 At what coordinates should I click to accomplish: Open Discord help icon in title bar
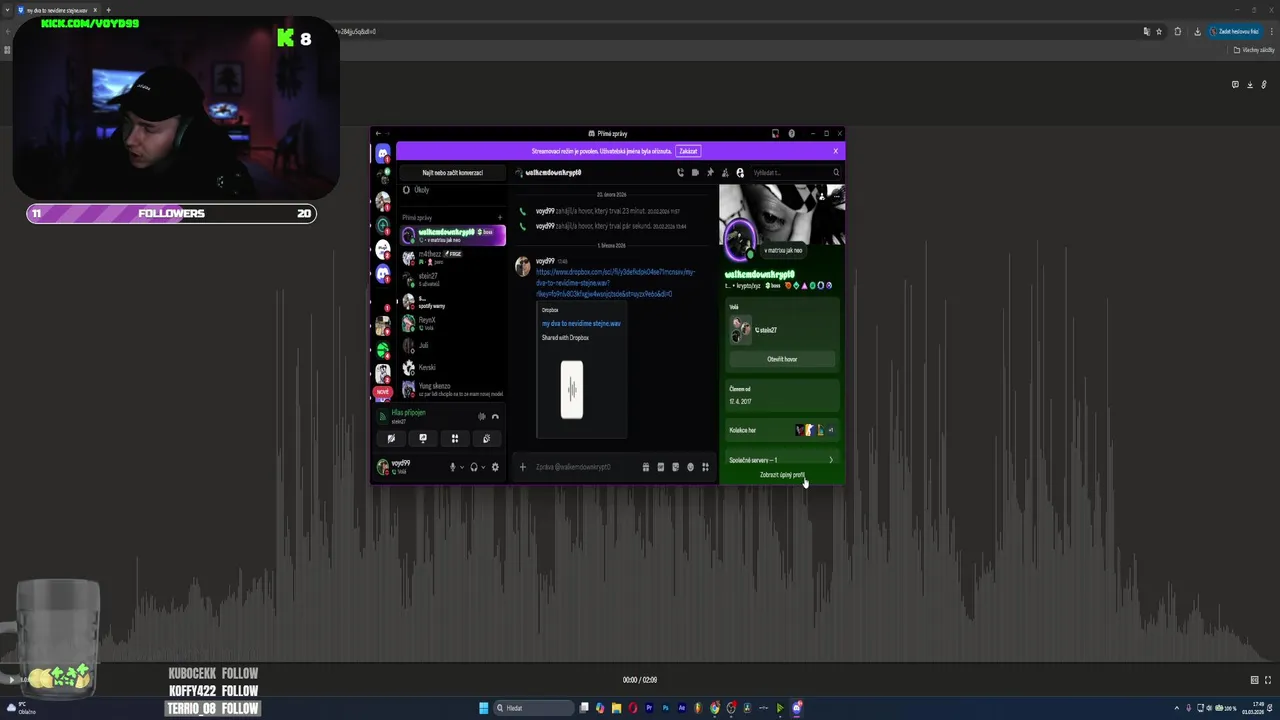tap(792, 133)
